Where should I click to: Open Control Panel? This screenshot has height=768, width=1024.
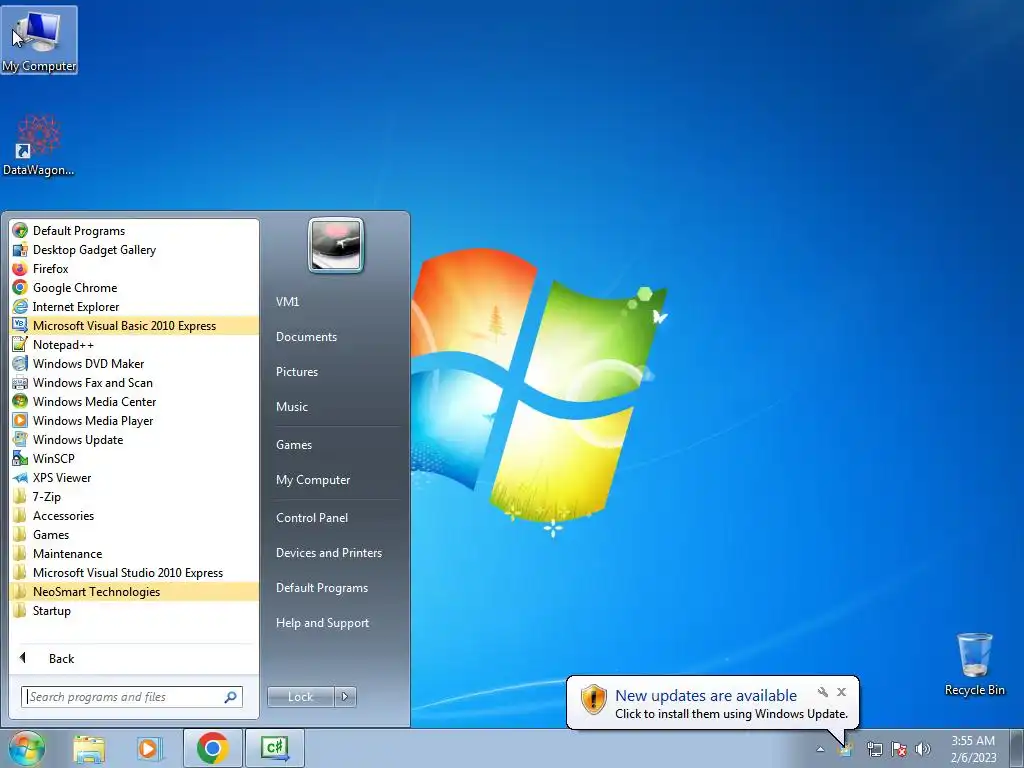tap(312, 518)
